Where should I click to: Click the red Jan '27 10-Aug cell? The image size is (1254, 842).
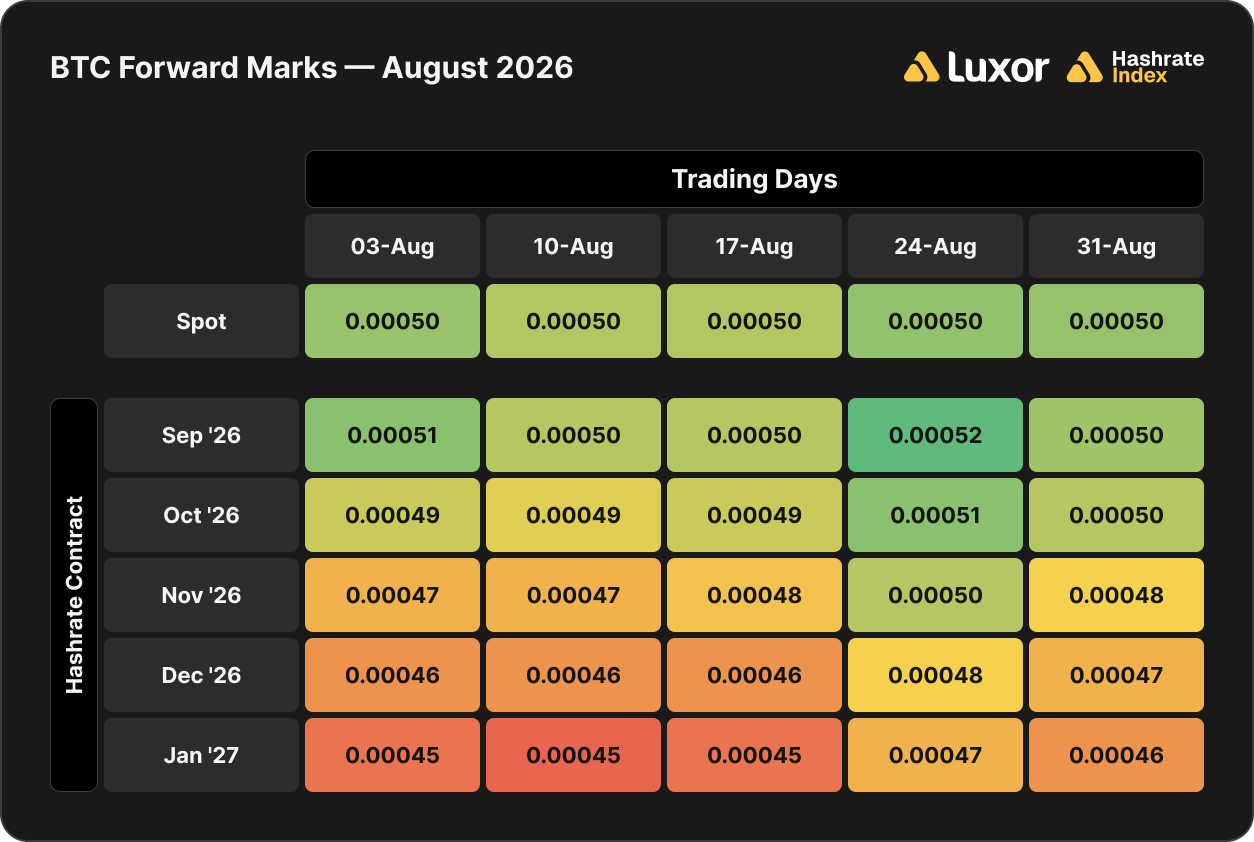click(573, 755)
